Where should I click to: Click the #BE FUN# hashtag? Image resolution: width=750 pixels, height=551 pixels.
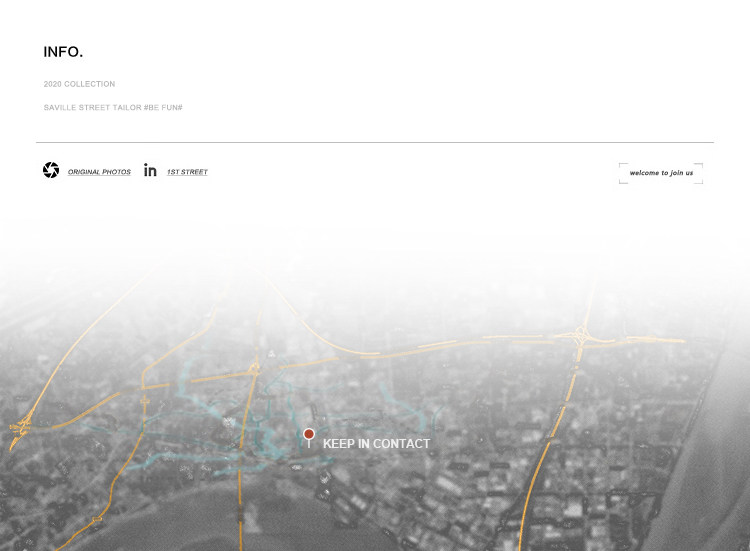coord(163,107)
